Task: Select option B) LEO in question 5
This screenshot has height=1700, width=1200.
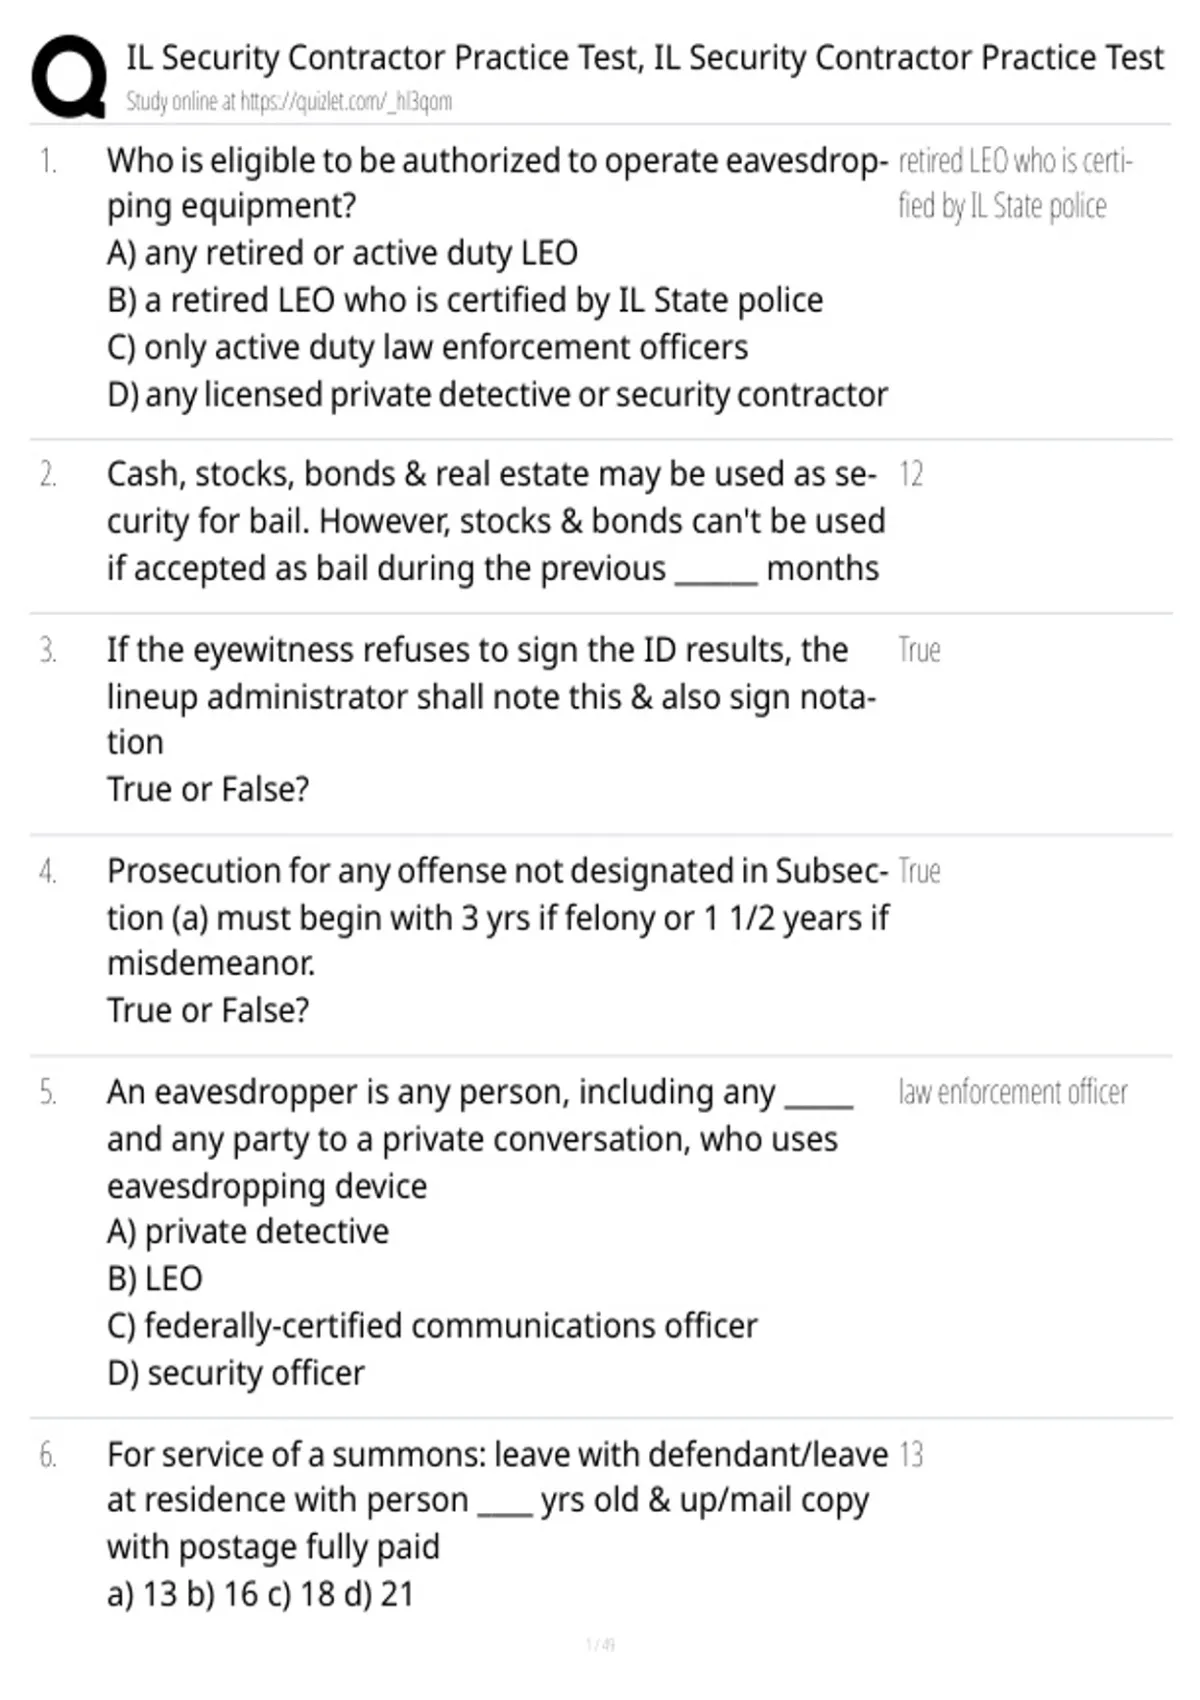Action: (155, 1278)
